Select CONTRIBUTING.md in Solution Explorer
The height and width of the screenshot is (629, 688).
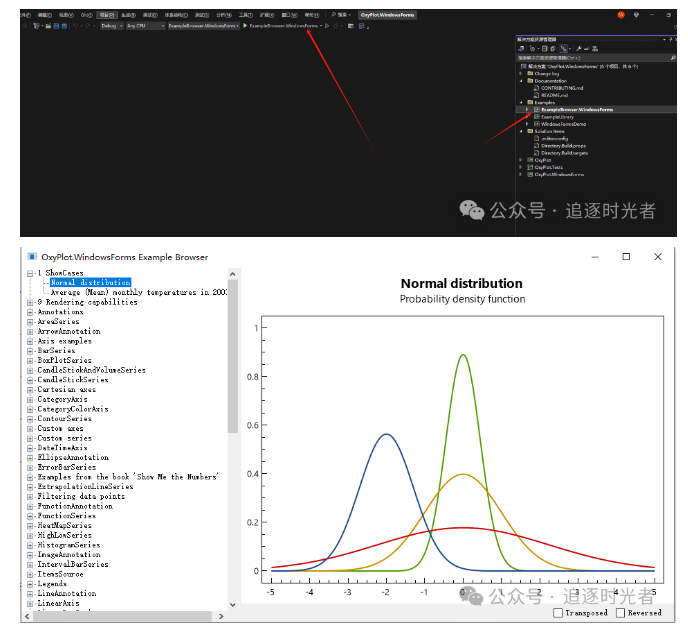562,88
